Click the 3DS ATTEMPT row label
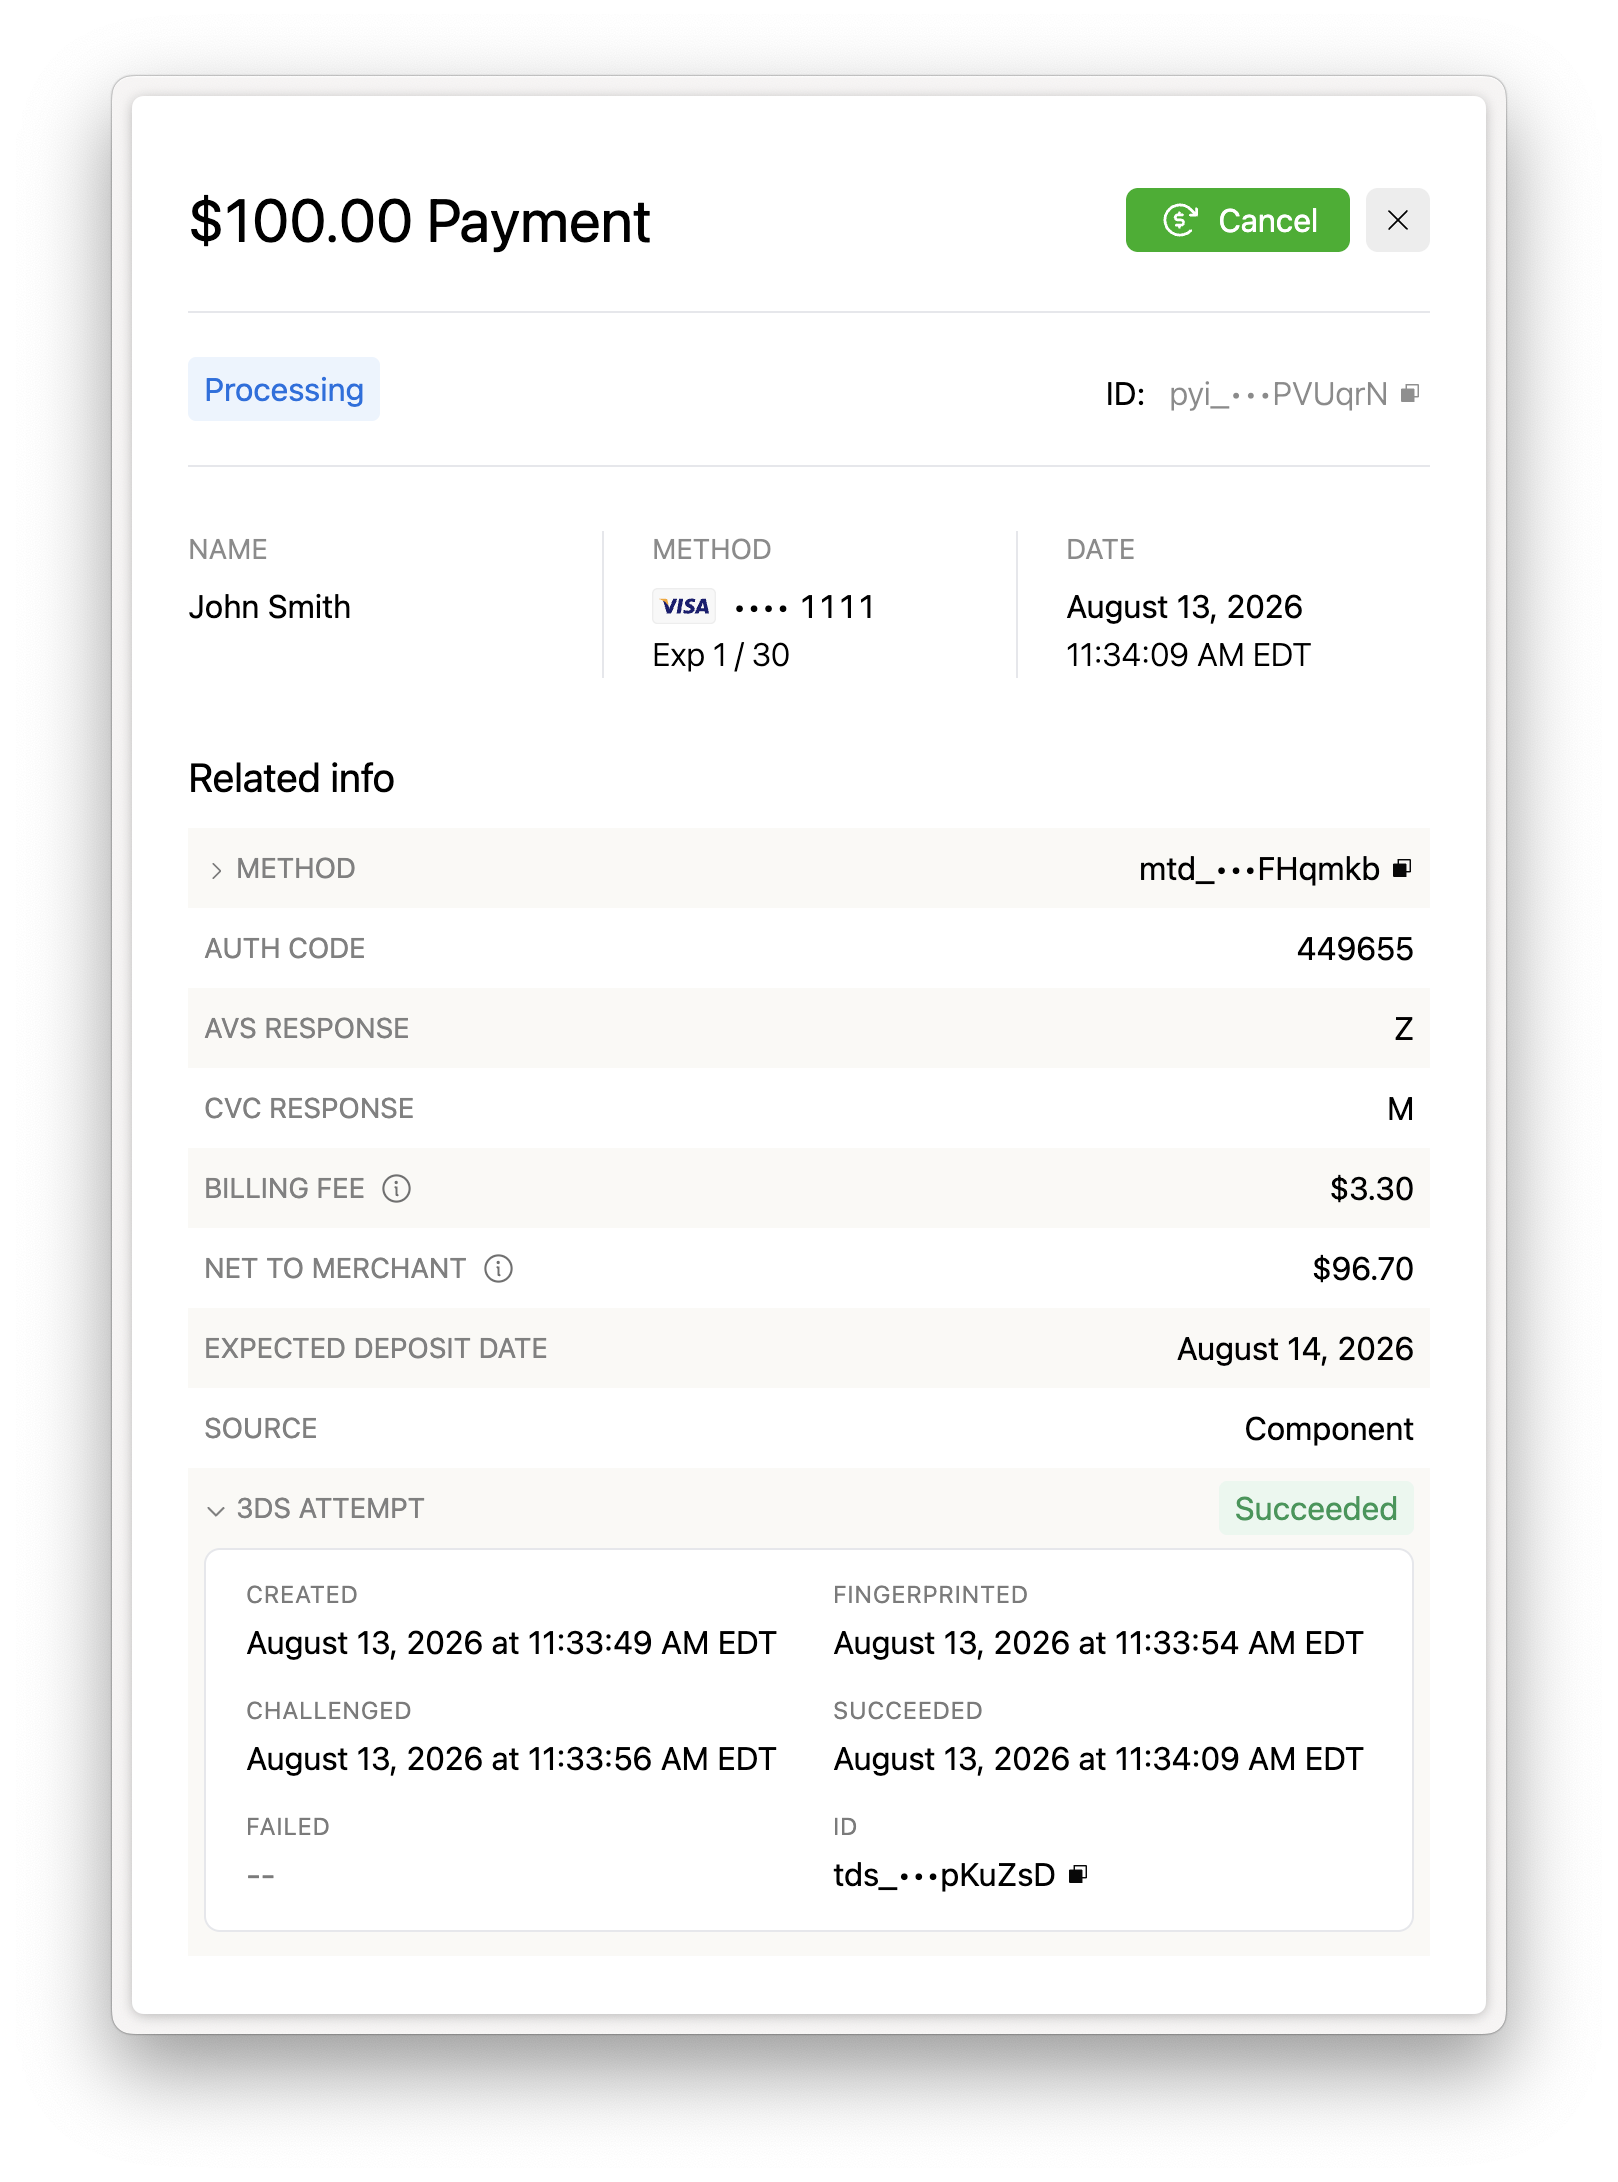 331,1509
